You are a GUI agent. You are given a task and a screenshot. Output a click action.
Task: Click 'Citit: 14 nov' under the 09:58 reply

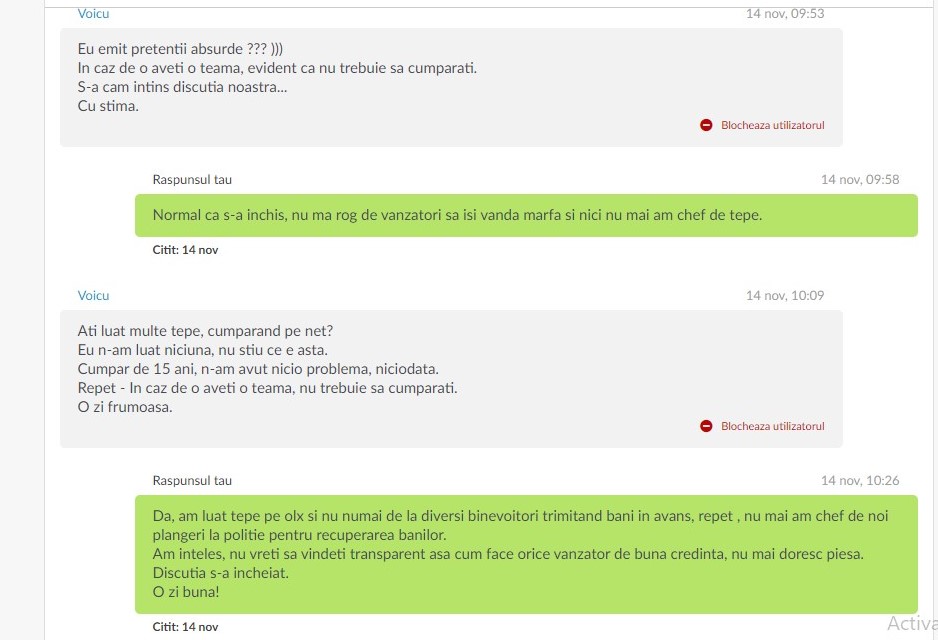pos(185,250)
